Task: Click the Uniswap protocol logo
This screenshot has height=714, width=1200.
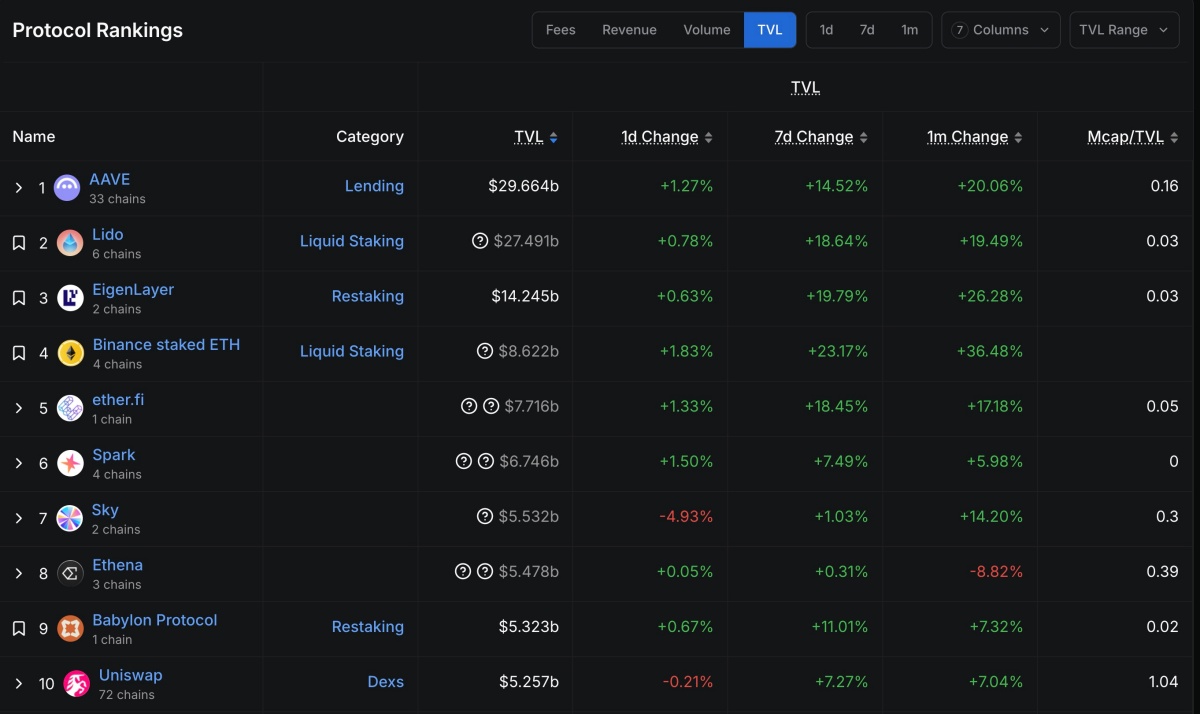Action: click(76, 683)
